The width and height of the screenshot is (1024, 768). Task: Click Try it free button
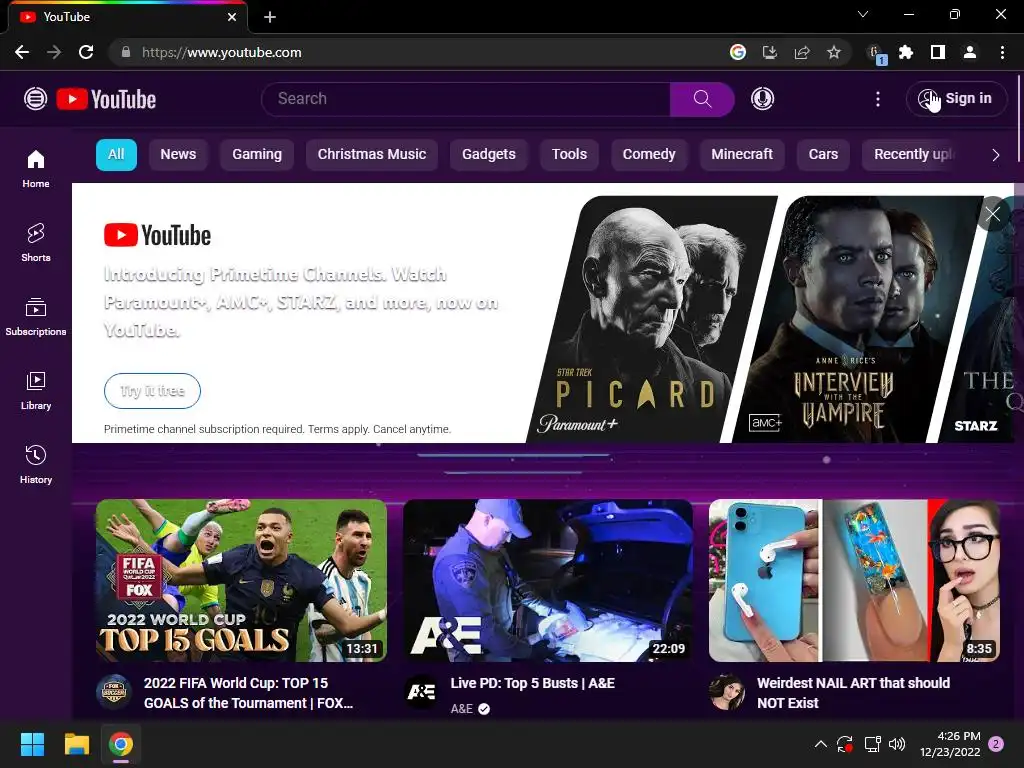[152, 391]
